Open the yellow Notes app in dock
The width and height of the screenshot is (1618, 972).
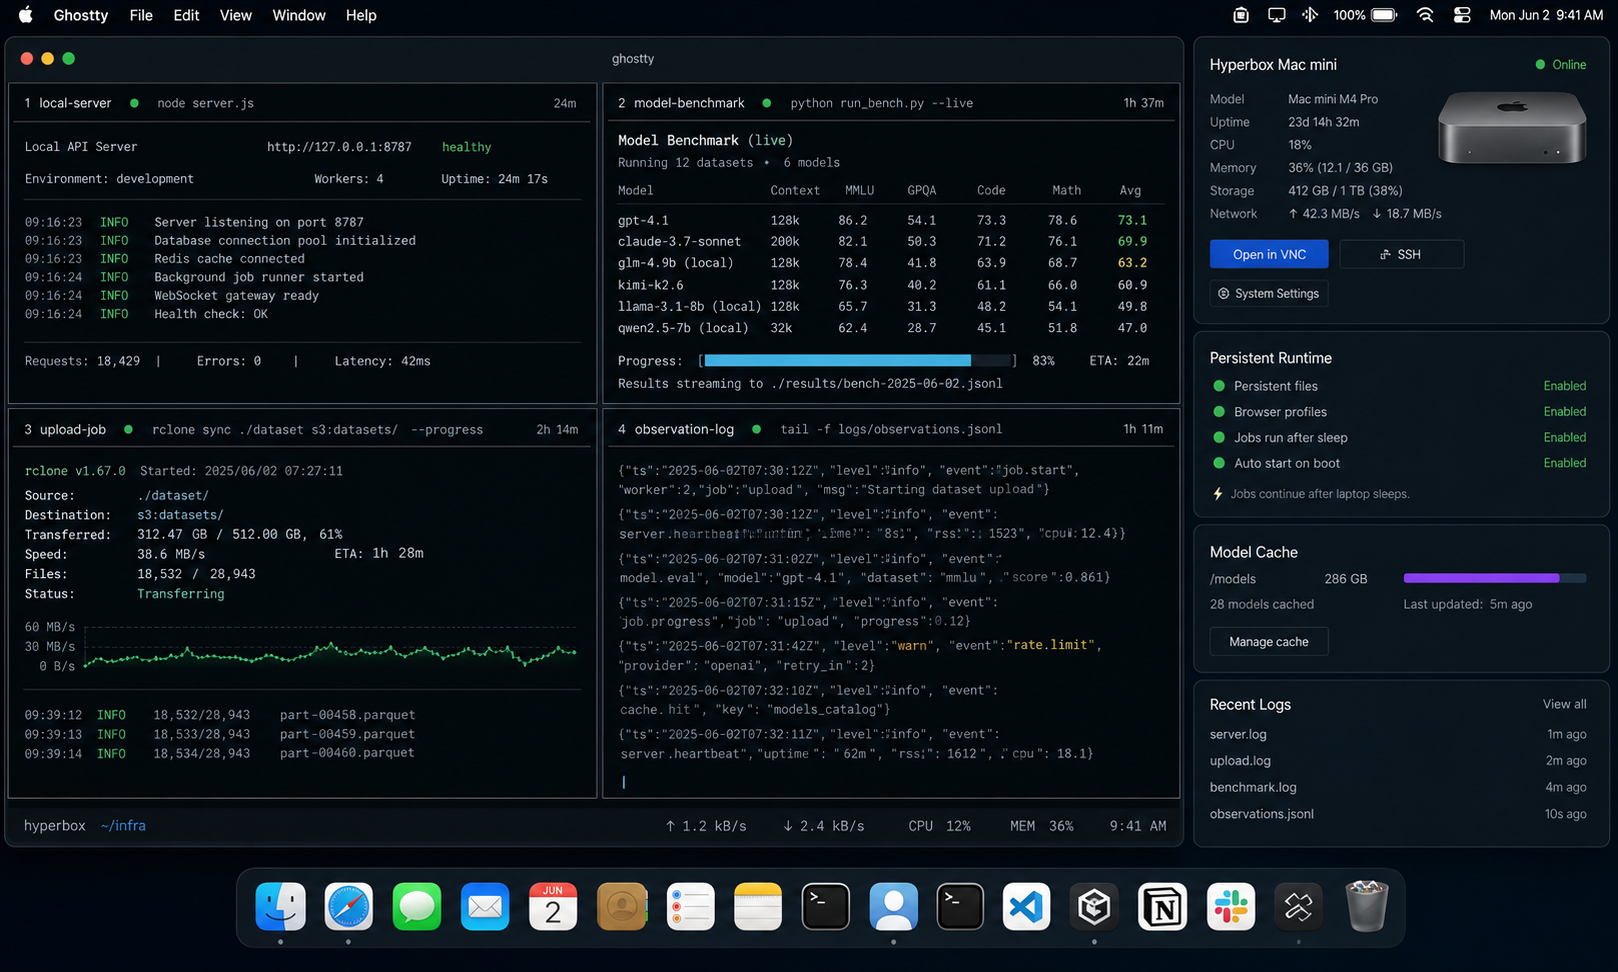[x=758, y=906]
